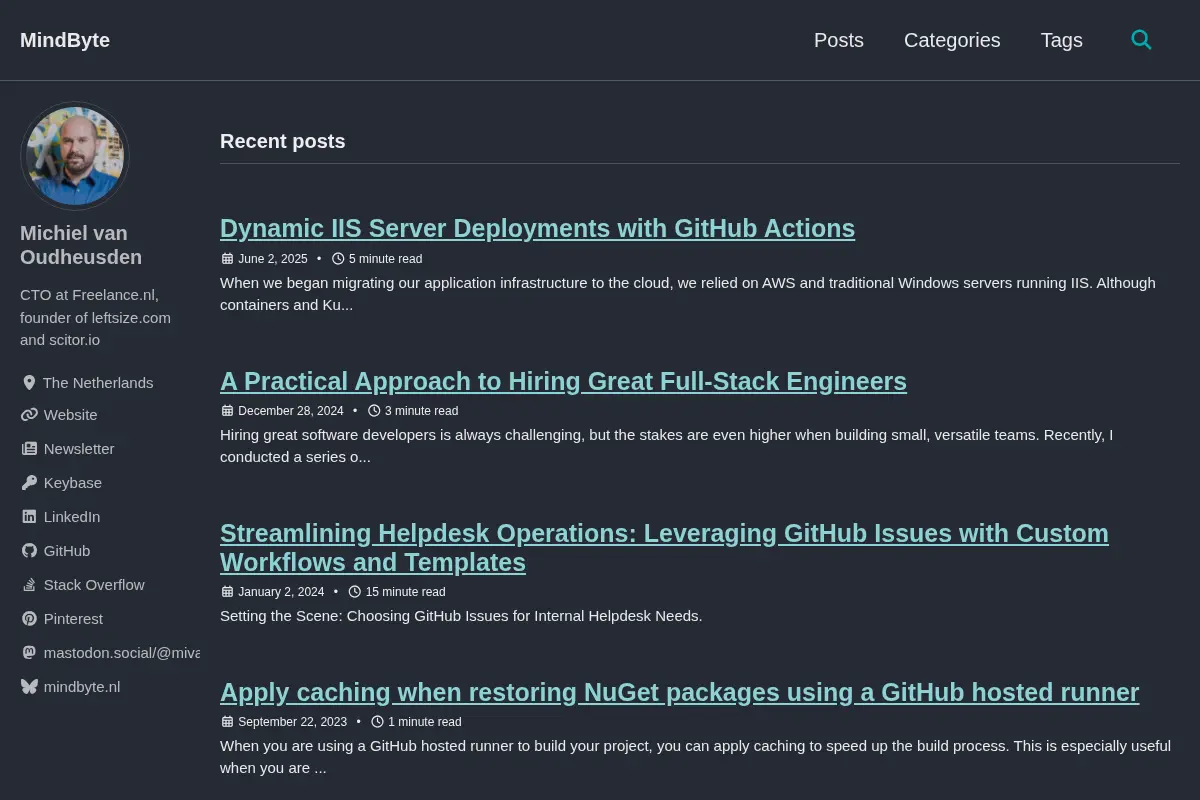This screenshot has width=1200, height=800.
Task: Click the Pinterest icon
Action: pos(29,619)
